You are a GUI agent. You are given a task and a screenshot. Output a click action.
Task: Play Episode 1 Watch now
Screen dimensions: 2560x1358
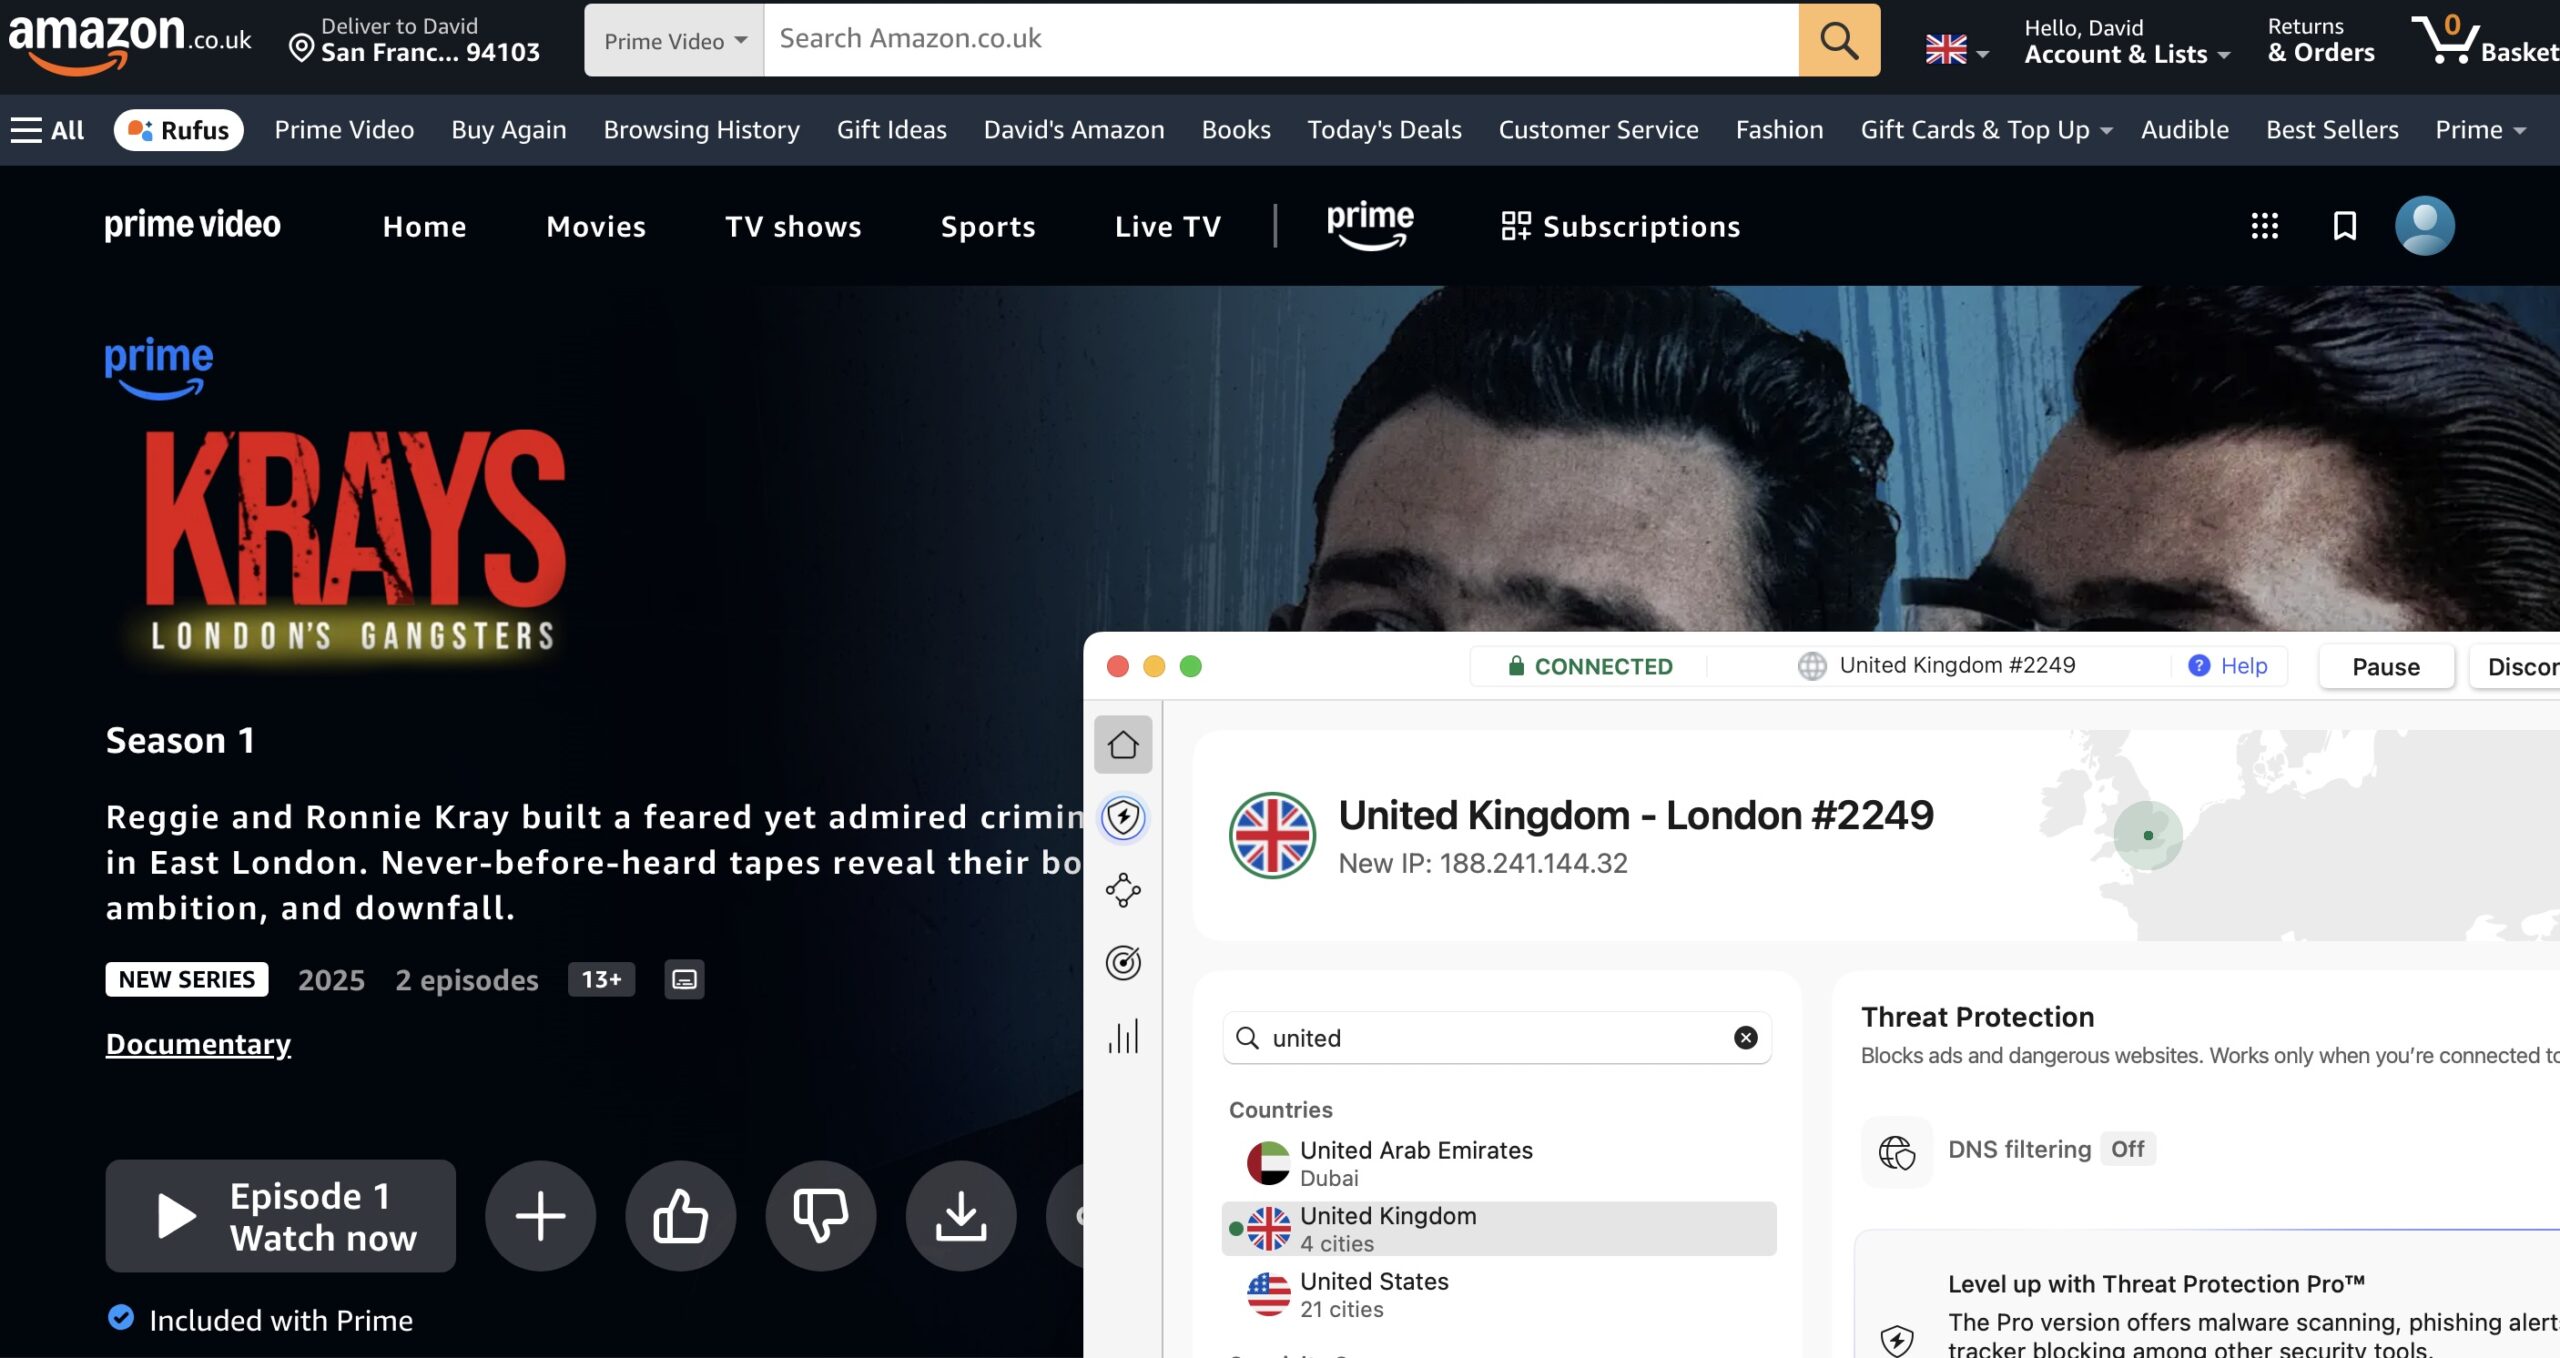point(281,1216)
